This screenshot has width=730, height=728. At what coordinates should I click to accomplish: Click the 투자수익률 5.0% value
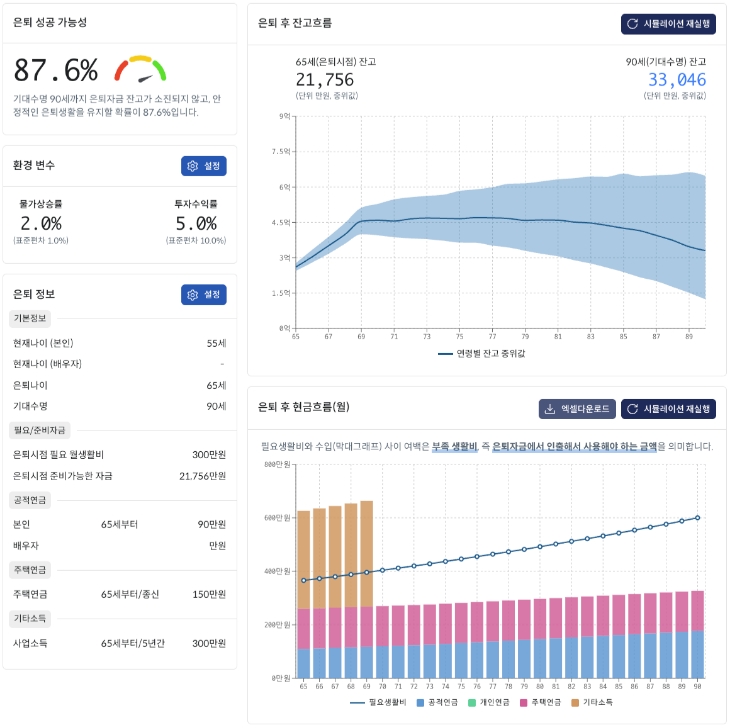(196, 223)
